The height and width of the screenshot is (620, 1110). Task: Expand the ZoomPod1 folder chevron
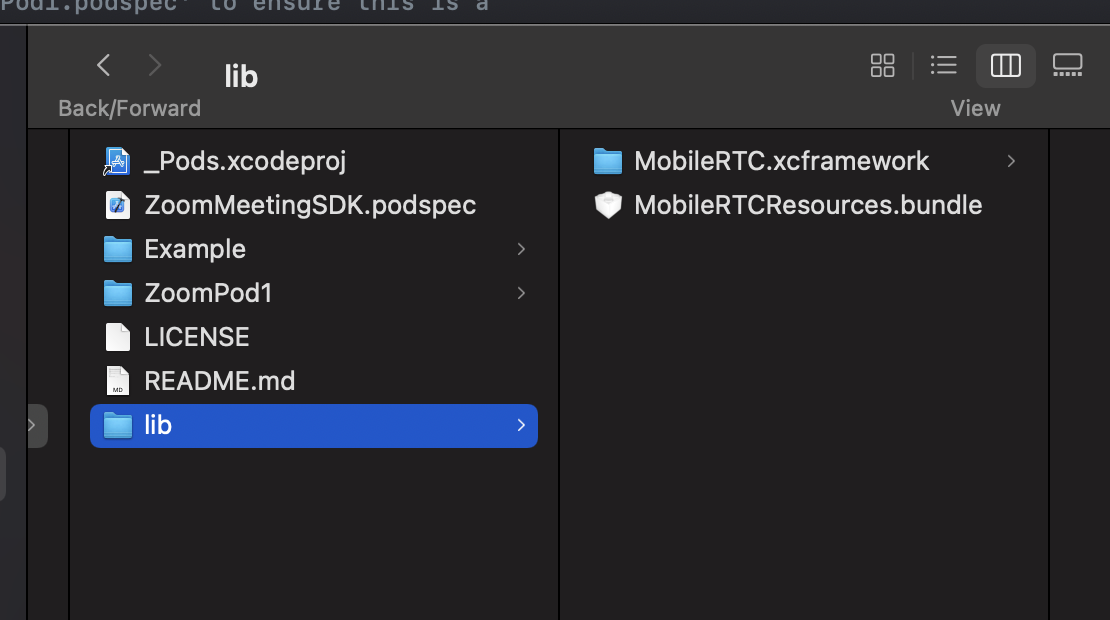(x=521, y=293)
